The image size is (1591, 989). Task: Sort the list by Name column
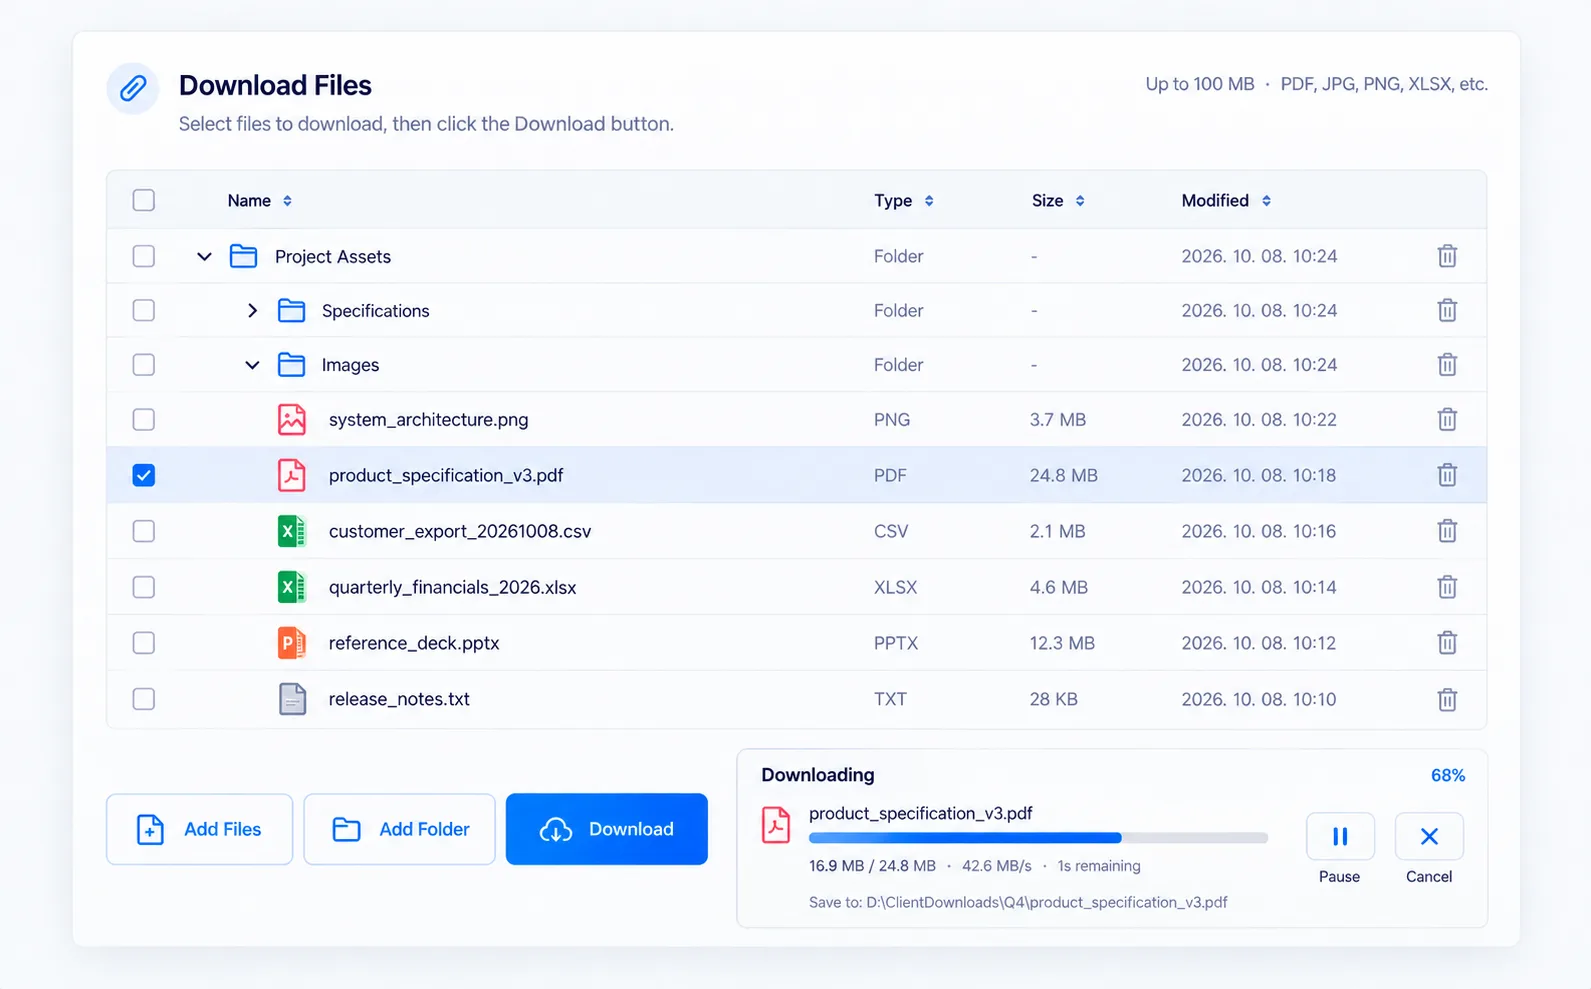(x=259, y=200)
